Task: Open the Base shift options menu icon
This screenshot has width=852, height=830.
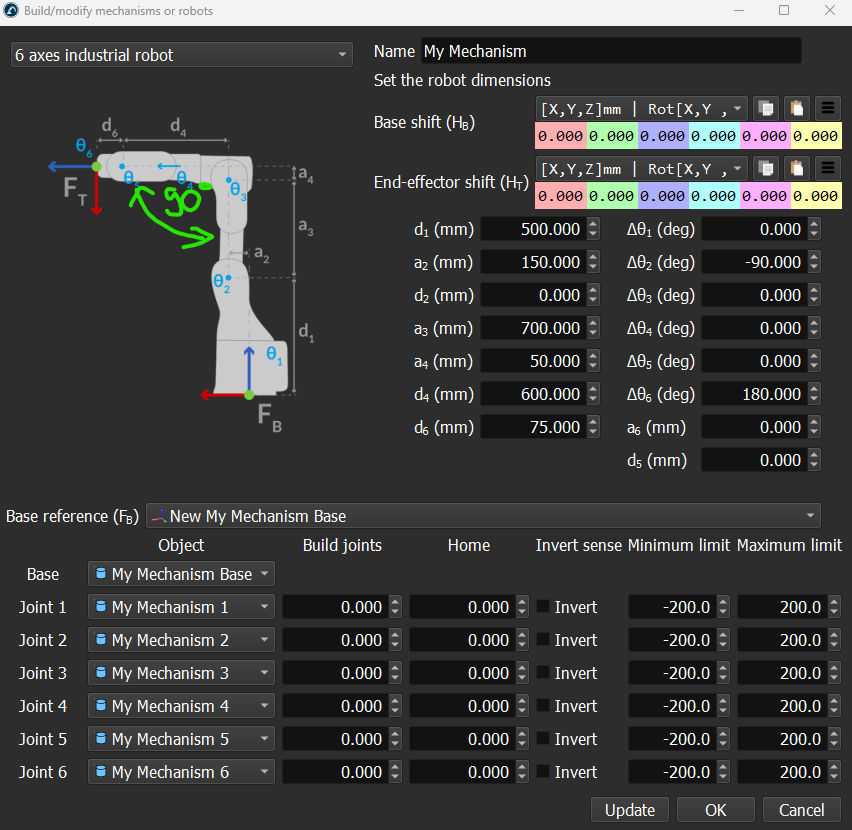Action: tap(827, 108)
